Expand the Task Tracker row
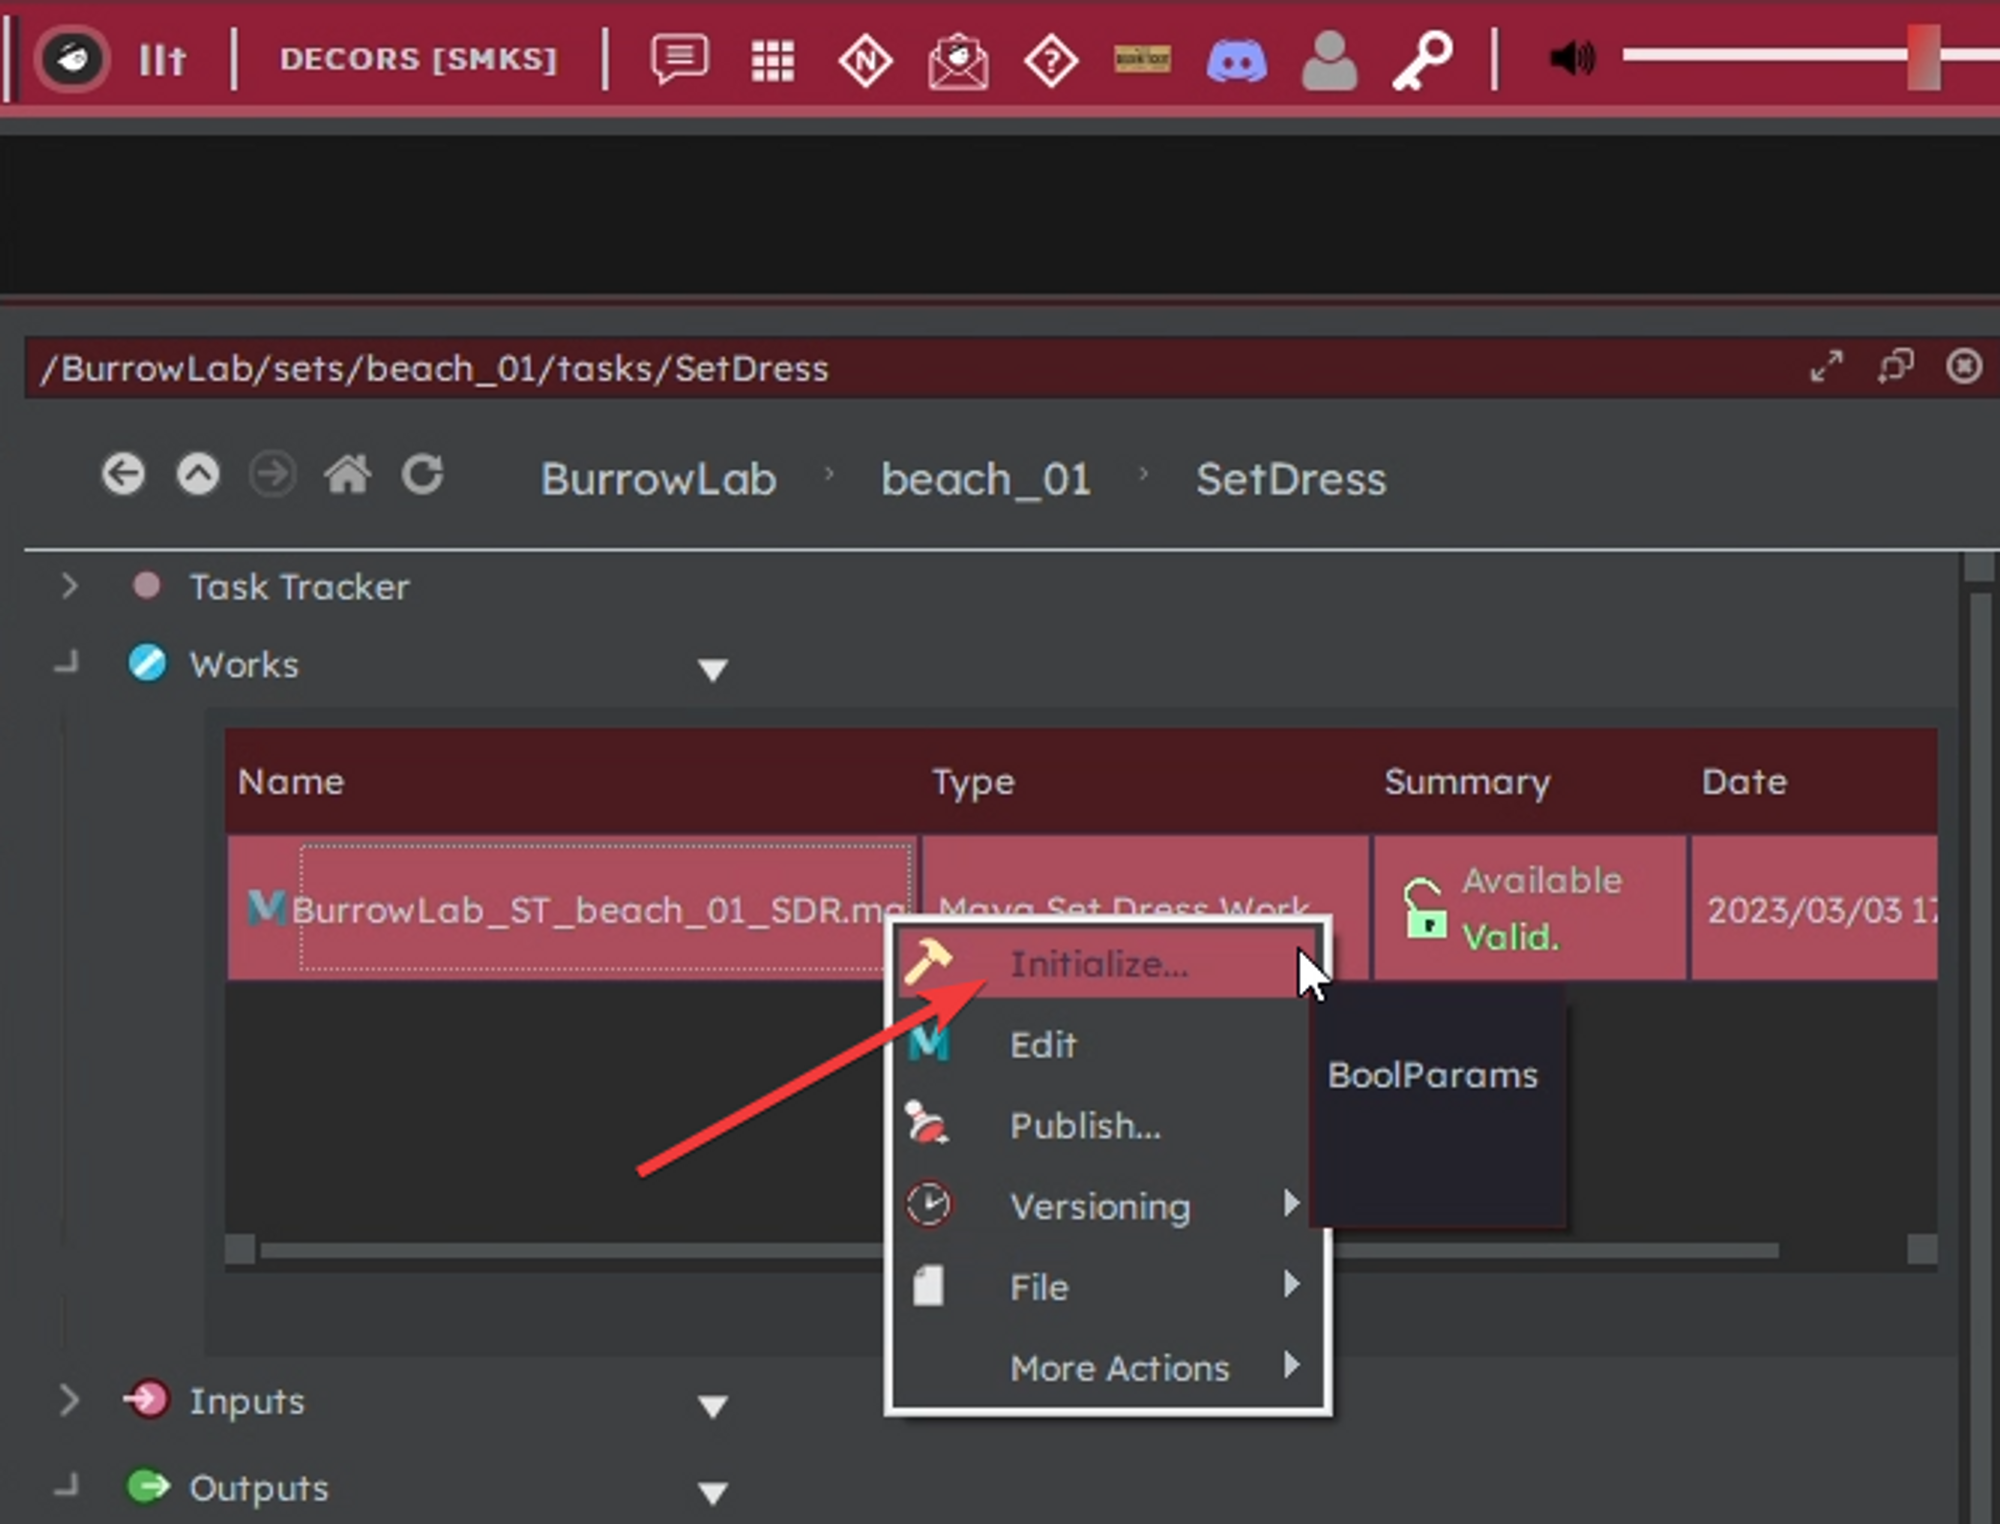 (68, 586)
